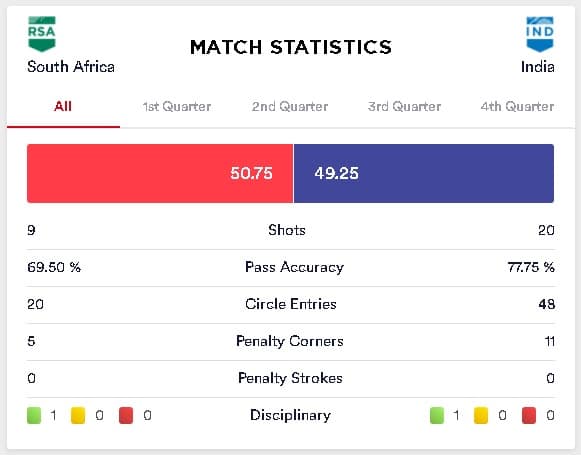Viewport: 581px width, 456px height.
Task: Click South Africa's green card icon
Action: coord(34,415)
